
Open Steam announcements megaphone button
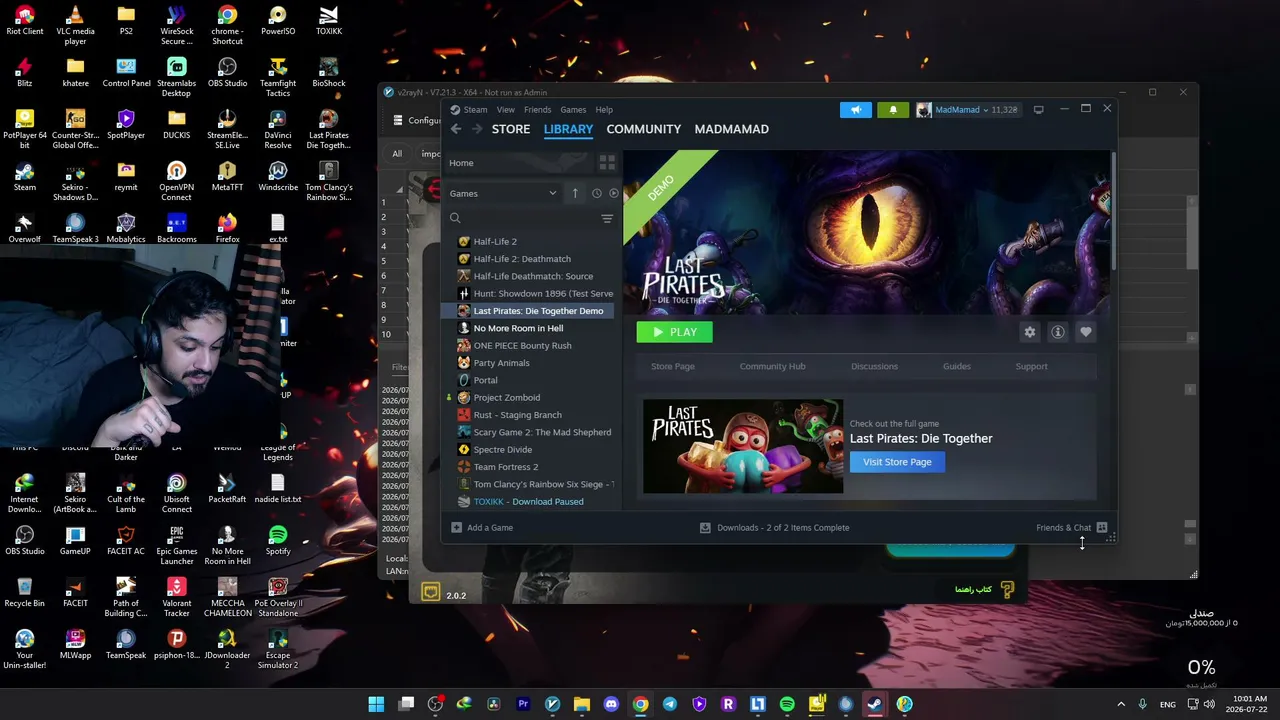(856, 110)
